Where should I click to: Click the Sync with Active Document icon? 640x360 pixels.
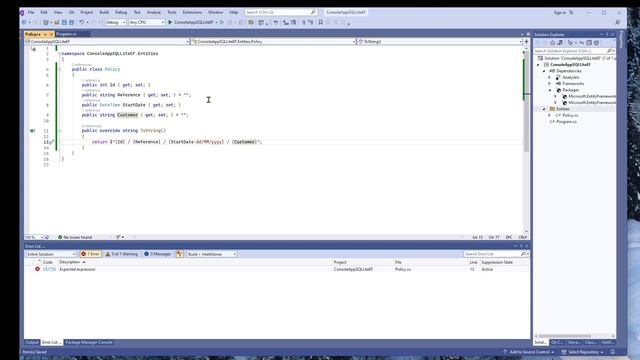pos(581,43)
